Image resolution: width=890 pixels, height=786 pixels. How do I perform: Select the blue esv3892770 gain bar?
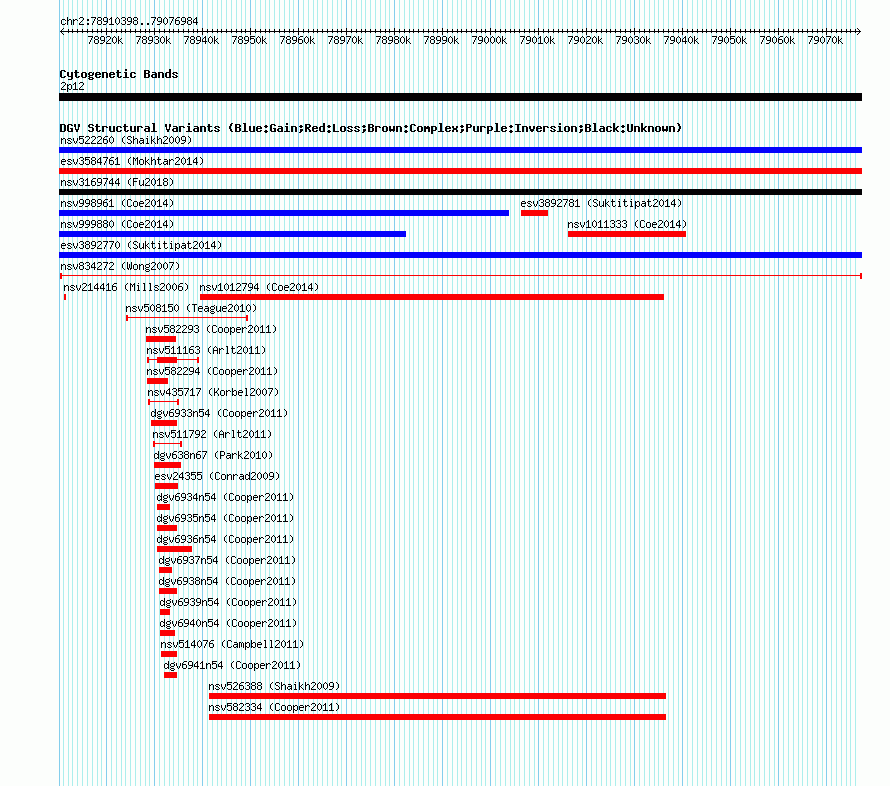coord(460,255)
